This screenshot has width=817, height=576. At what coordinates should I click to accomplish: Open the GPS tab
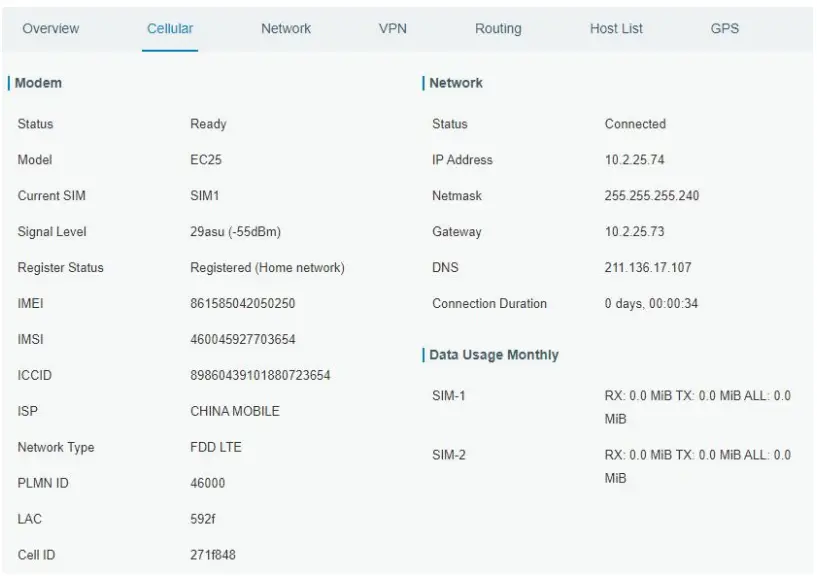pyautogui.click(x=724, y=29)
